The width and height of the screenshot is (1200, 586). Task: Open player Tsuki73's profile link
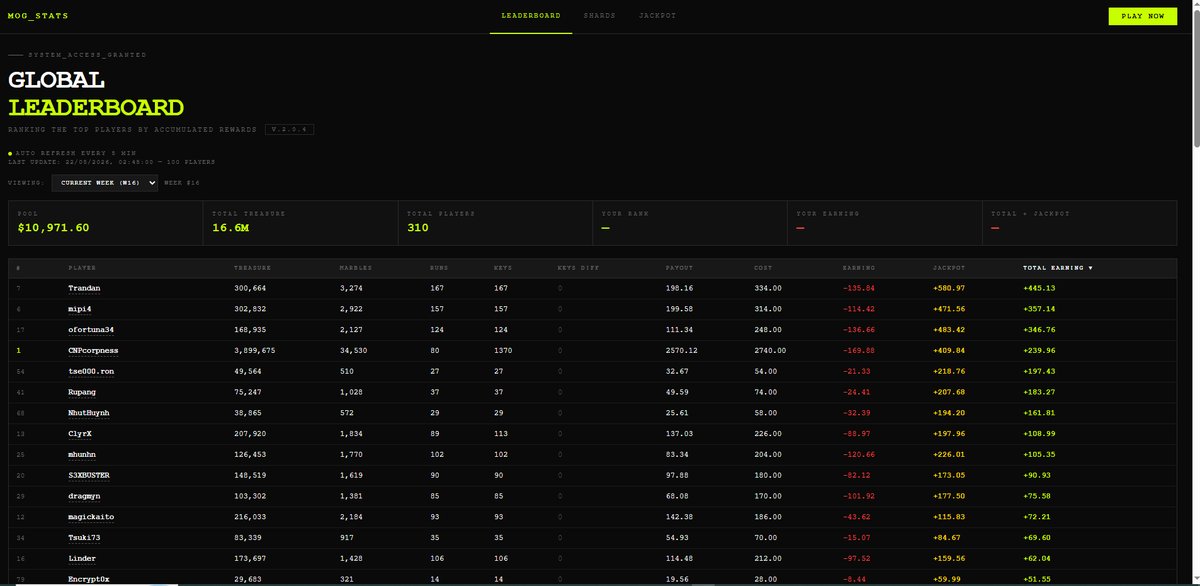point(84,538)
